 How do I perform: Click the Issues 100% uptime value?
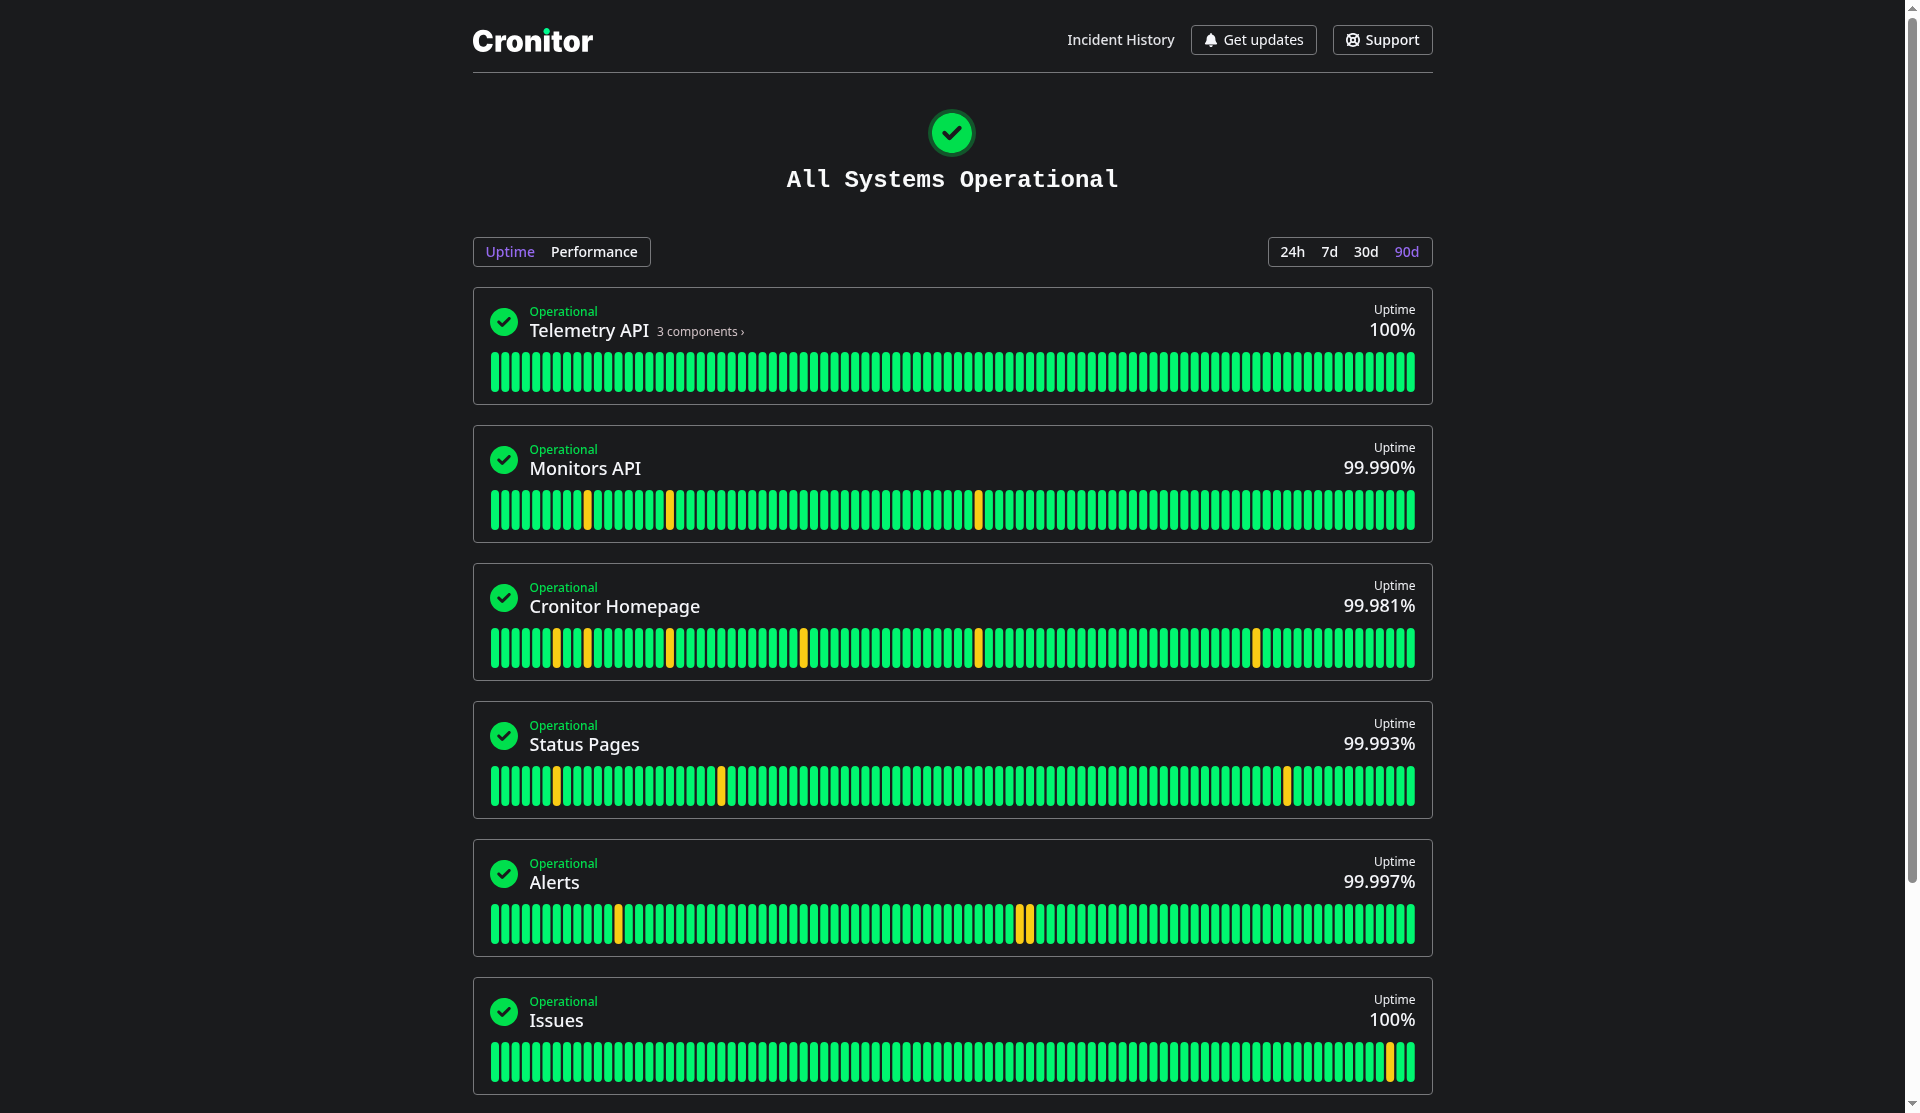tap(1391, 1020)
